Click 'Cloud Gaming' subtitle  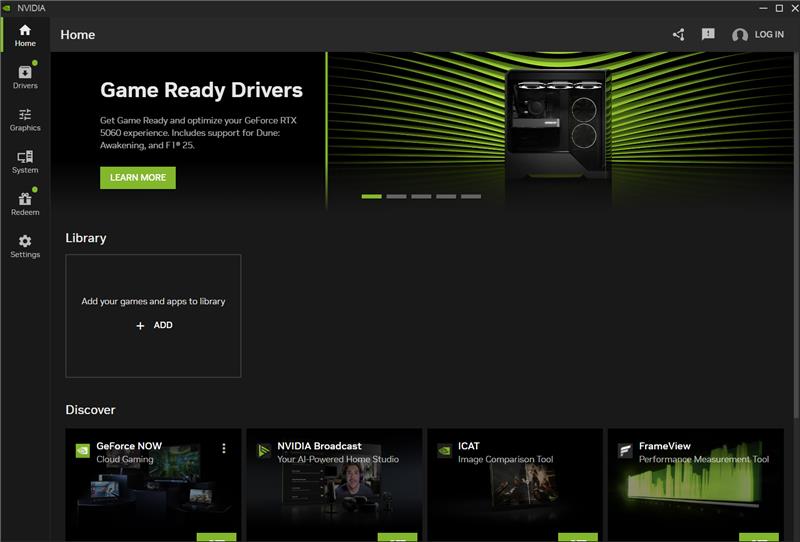point(124,459)
